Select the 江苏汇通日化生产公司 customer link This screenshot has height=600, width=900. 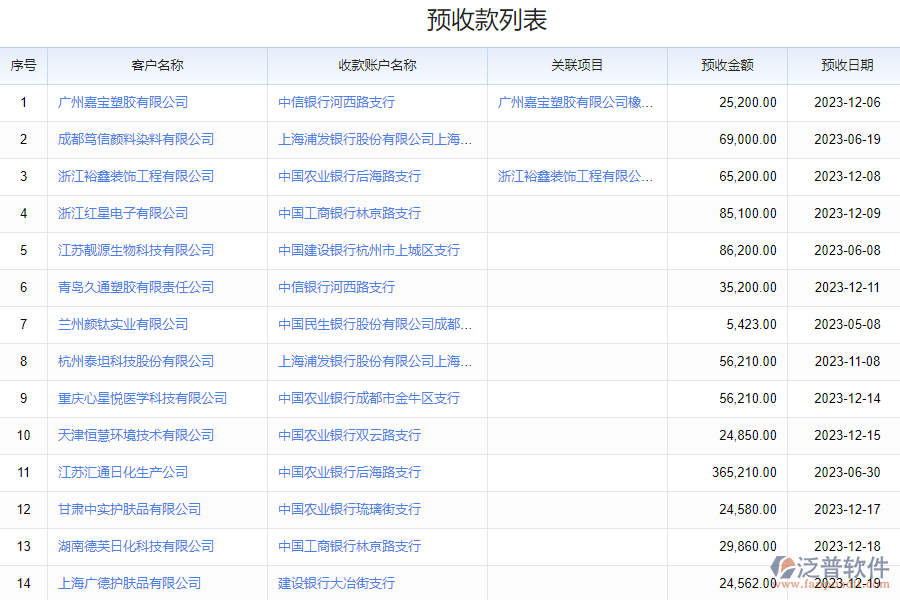123,472
